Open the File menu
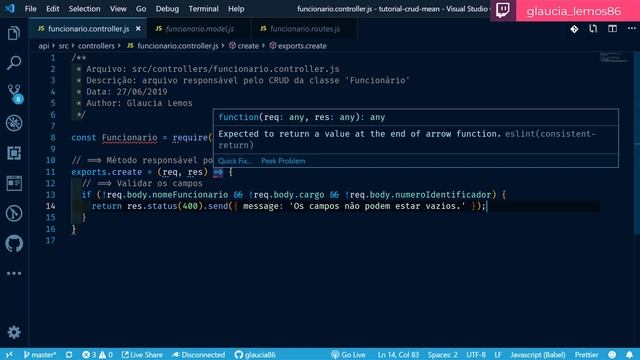The width and height of the screenshot is (640, 360). [30, 9]
